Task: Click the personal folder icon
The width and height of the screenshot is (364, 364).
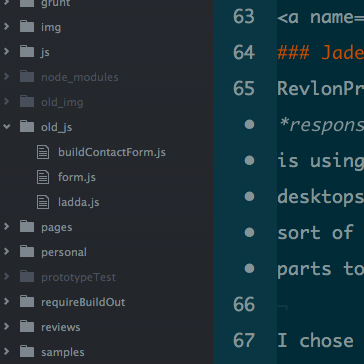Action: click(27, 252)
